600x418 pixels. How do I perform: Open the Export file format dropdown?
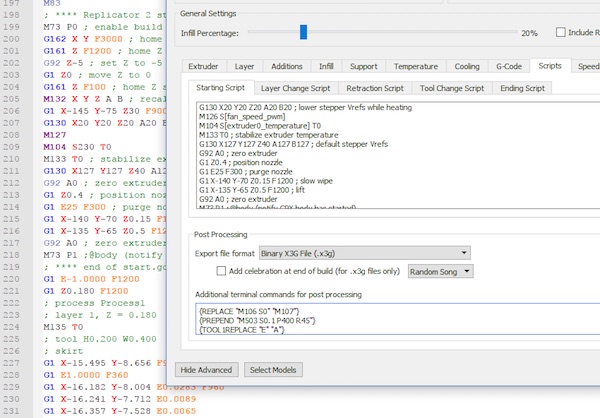pyautogui.click(x=365, y=253)
